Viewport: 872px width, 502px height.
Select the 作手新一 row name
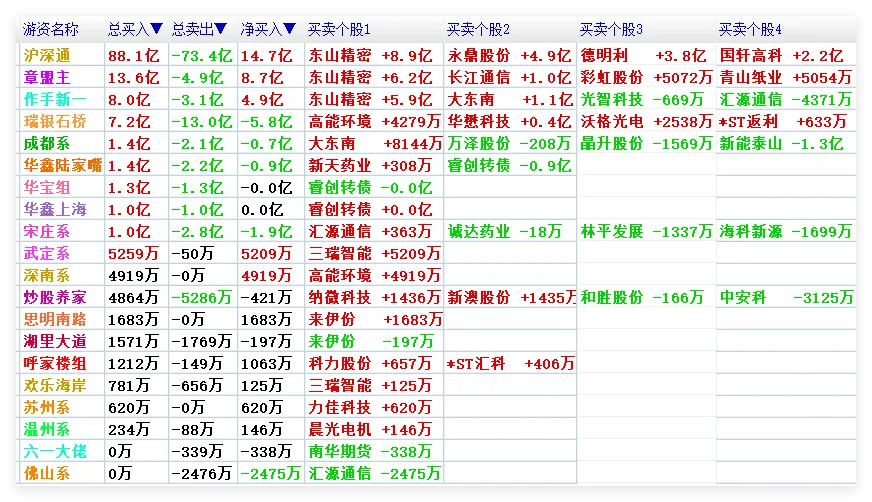coord(55,100)
